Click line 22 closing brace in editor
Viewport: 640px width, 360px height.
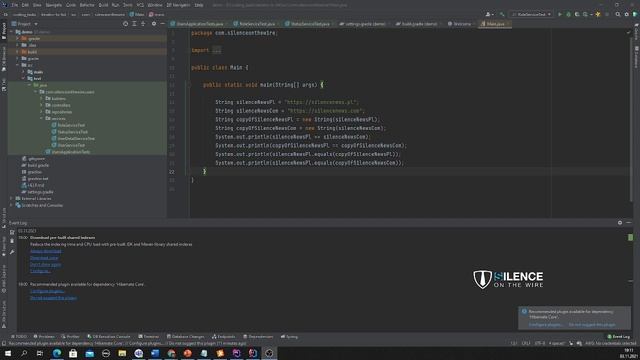204,171
